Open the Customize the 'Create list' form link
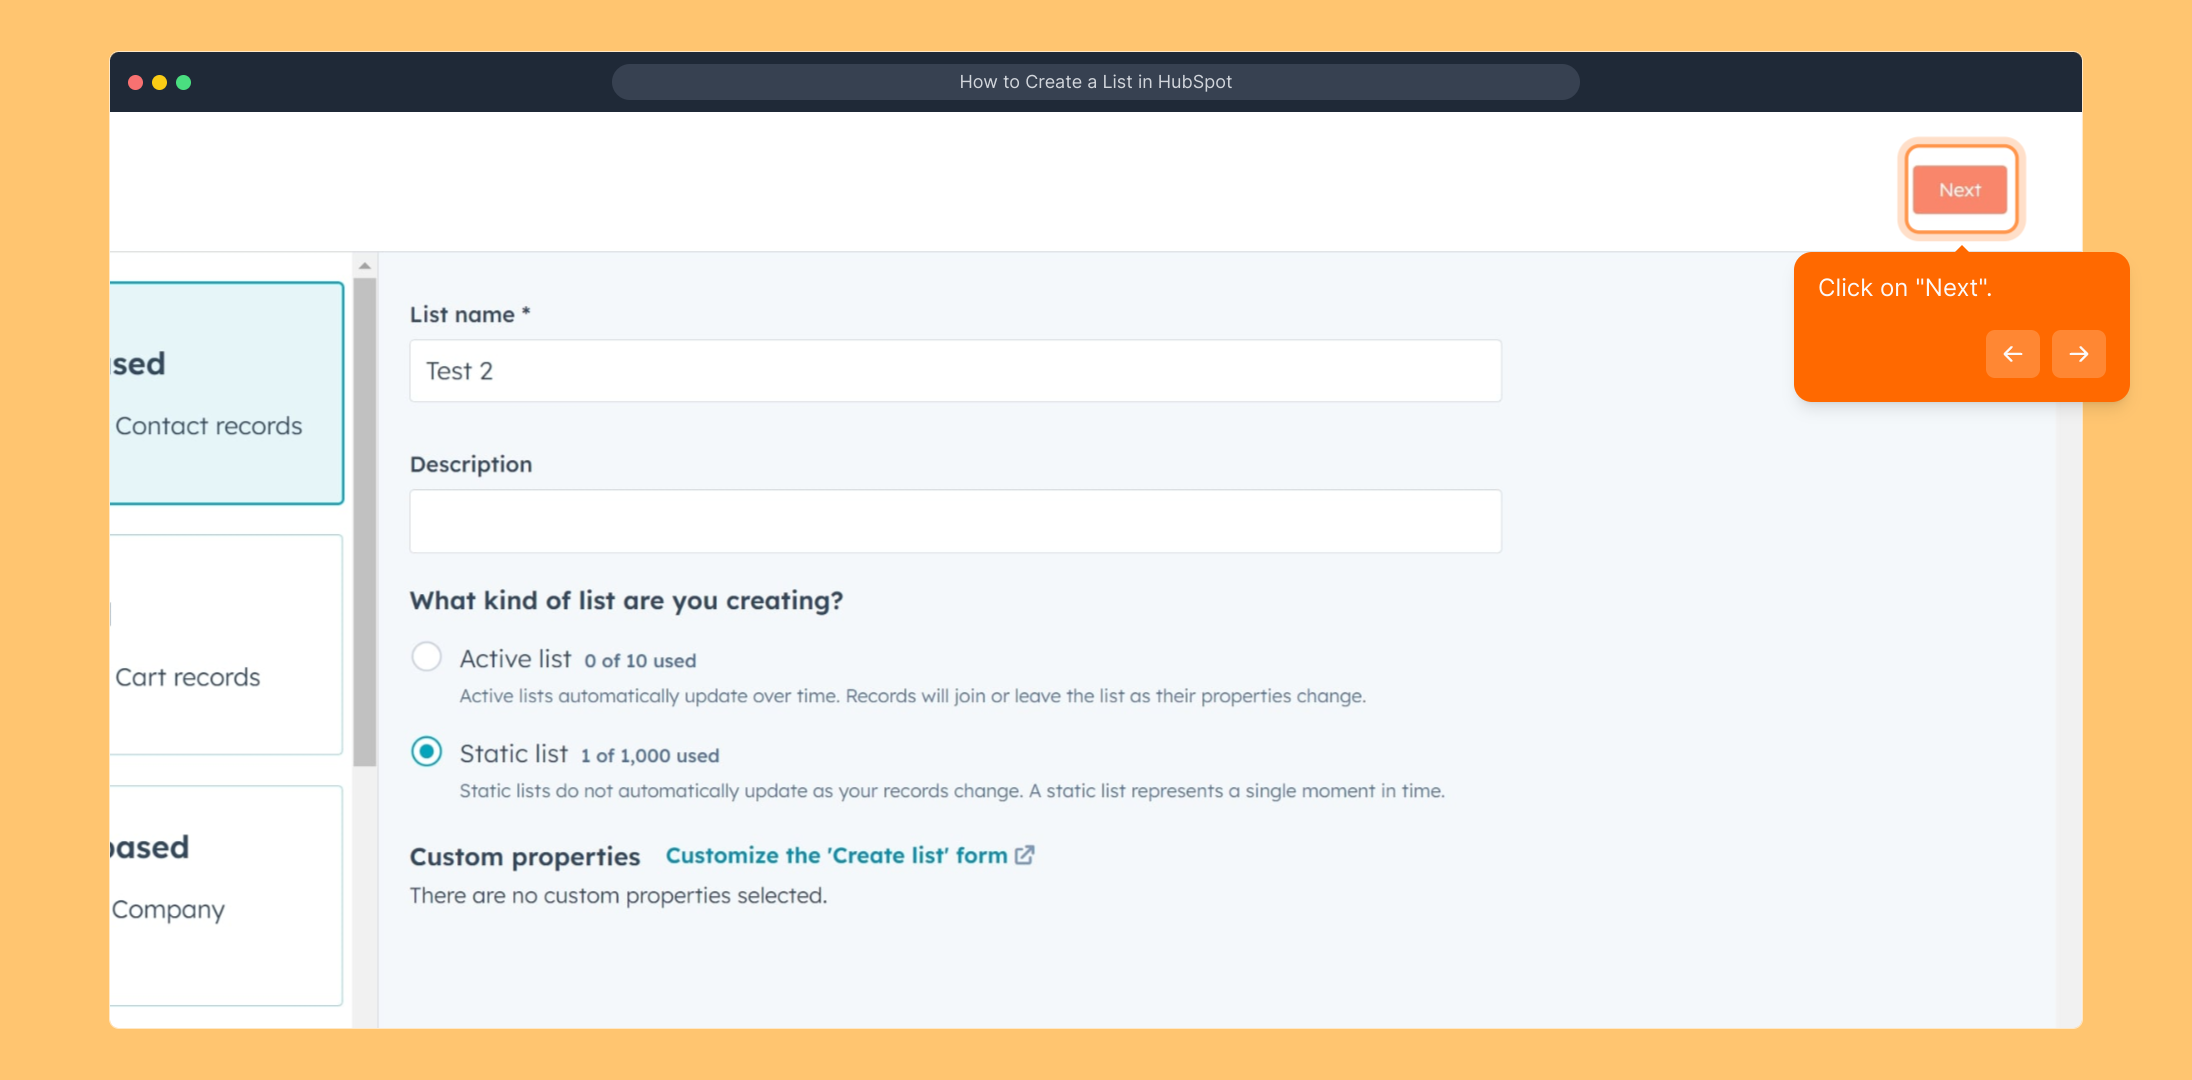This screenshot has height=1080, width=2192. click(836, 856)
